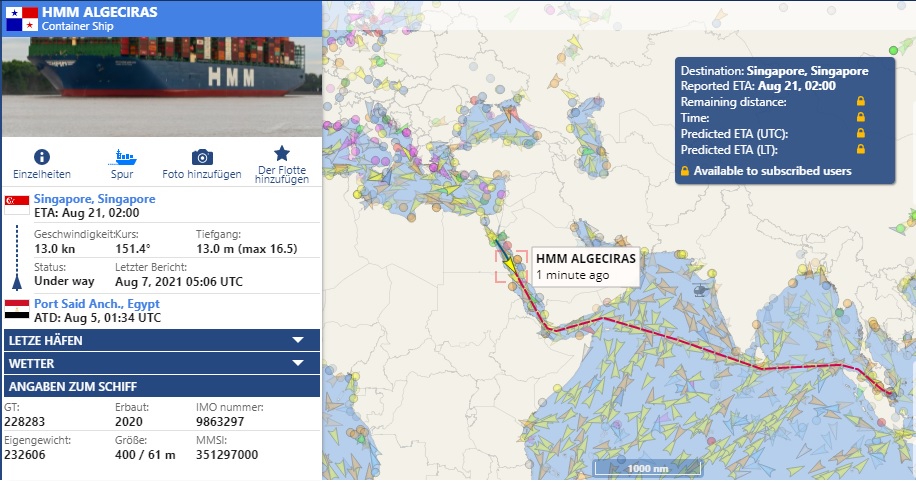Click the GT value 228283
Image resolution: width=916 pixels, height=481 pixels.
coord(25,421)
